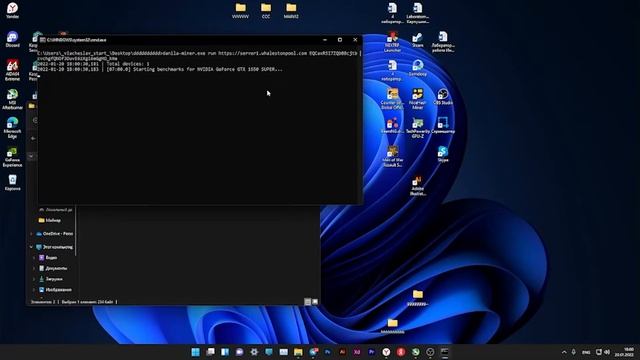Expand the Изображения folder node
Viewport: 640px width, 360px height.
34,289
